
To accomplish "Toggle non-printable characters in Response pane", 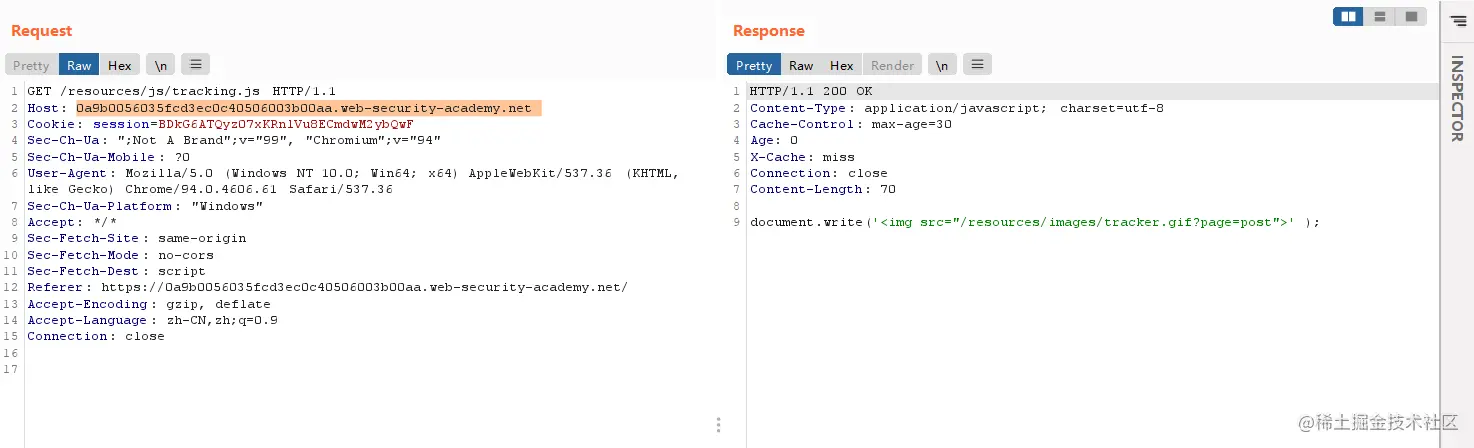I will tap(942, 65).
